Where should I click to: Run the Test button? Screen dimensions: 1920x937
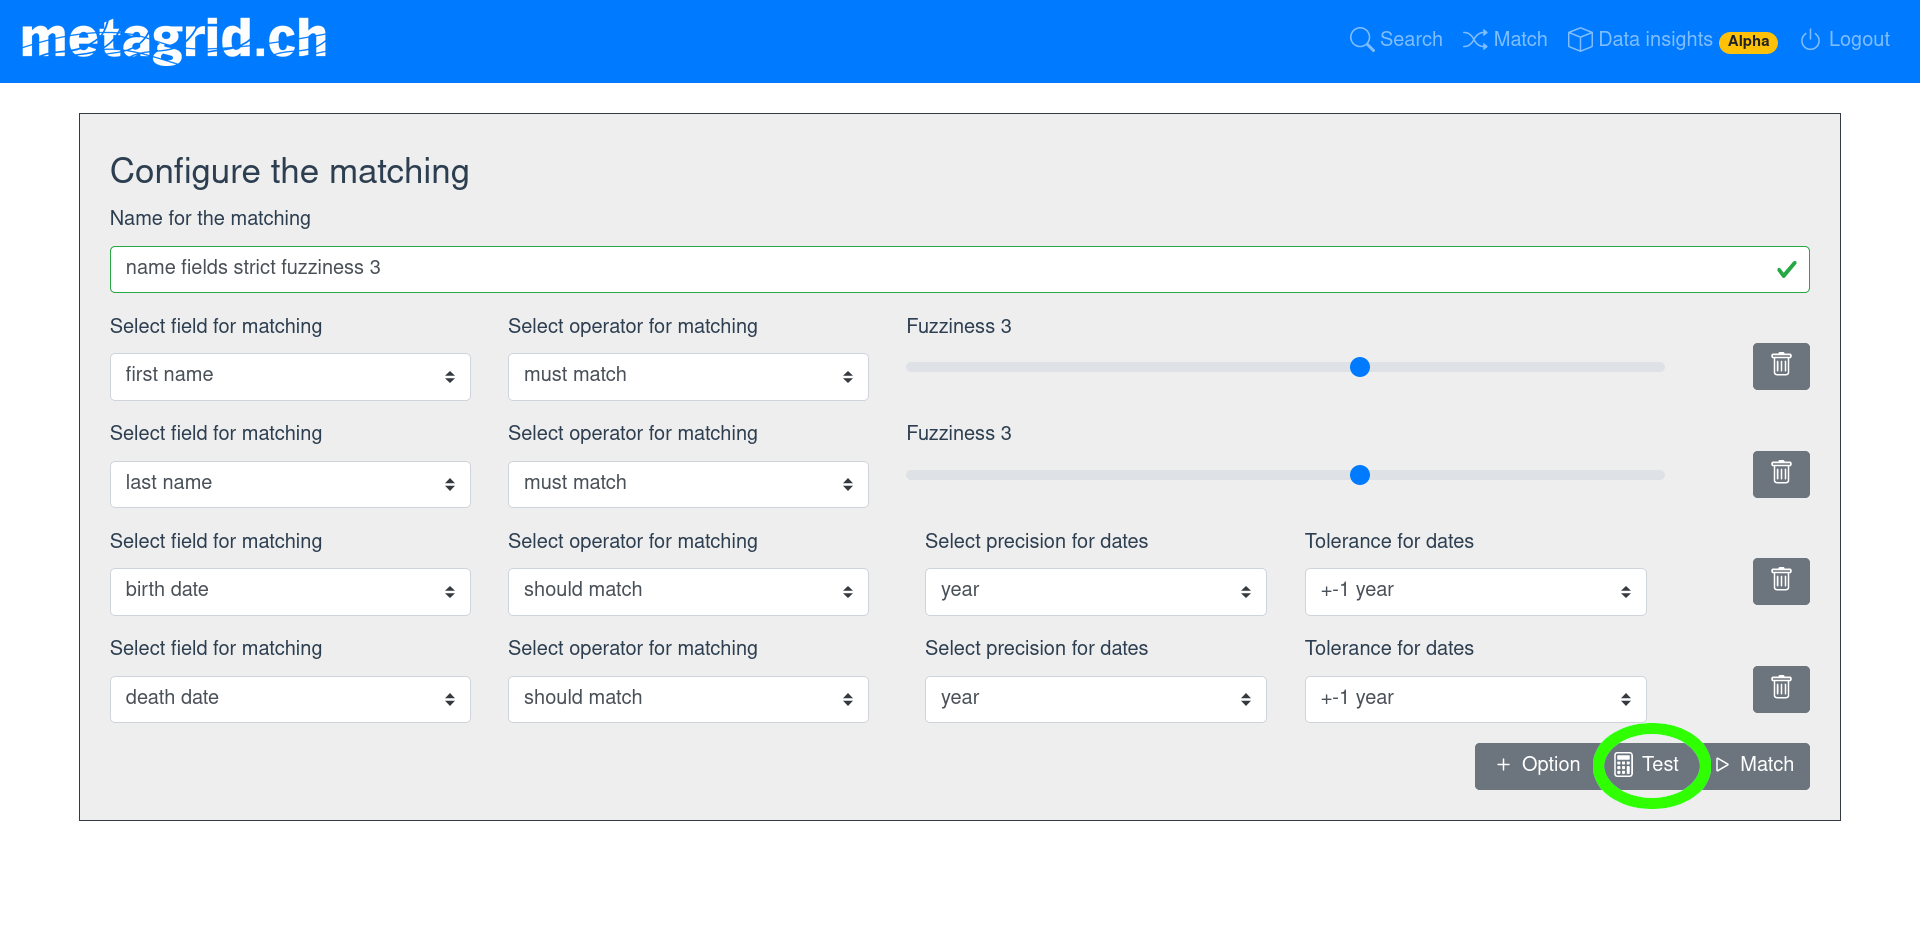1648,765
